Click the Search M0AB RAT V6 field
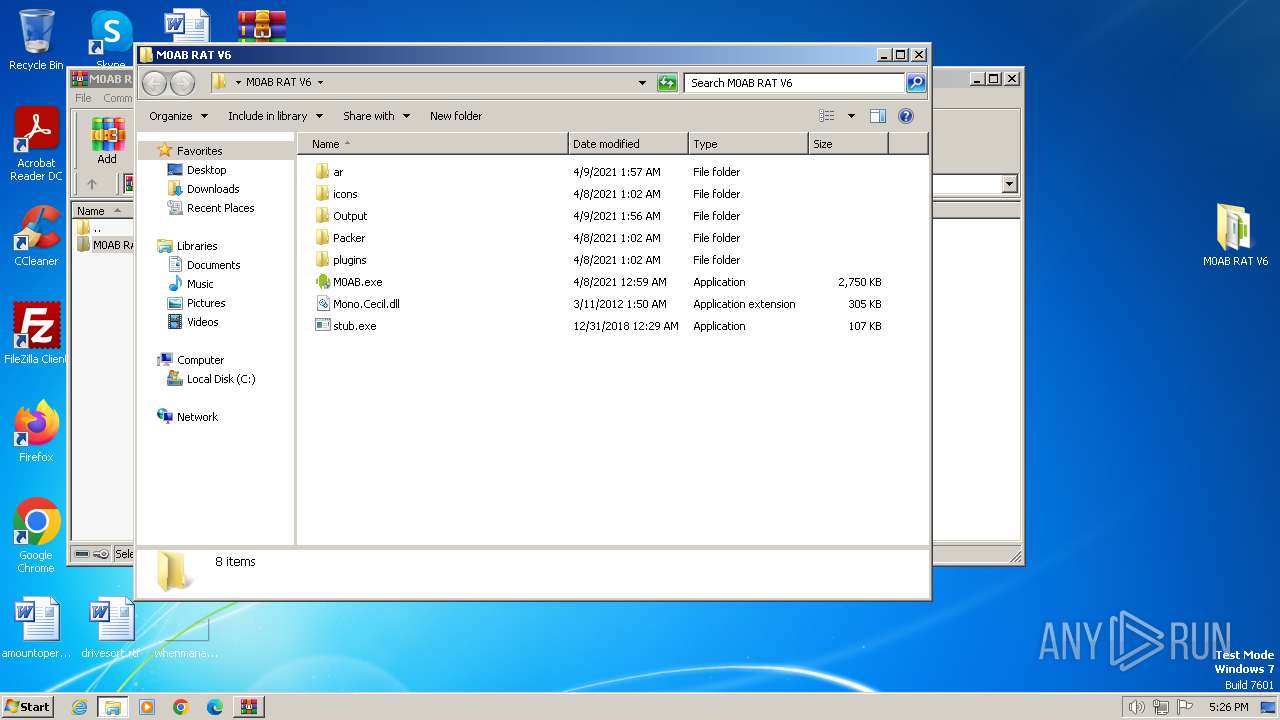 [795, 83]
